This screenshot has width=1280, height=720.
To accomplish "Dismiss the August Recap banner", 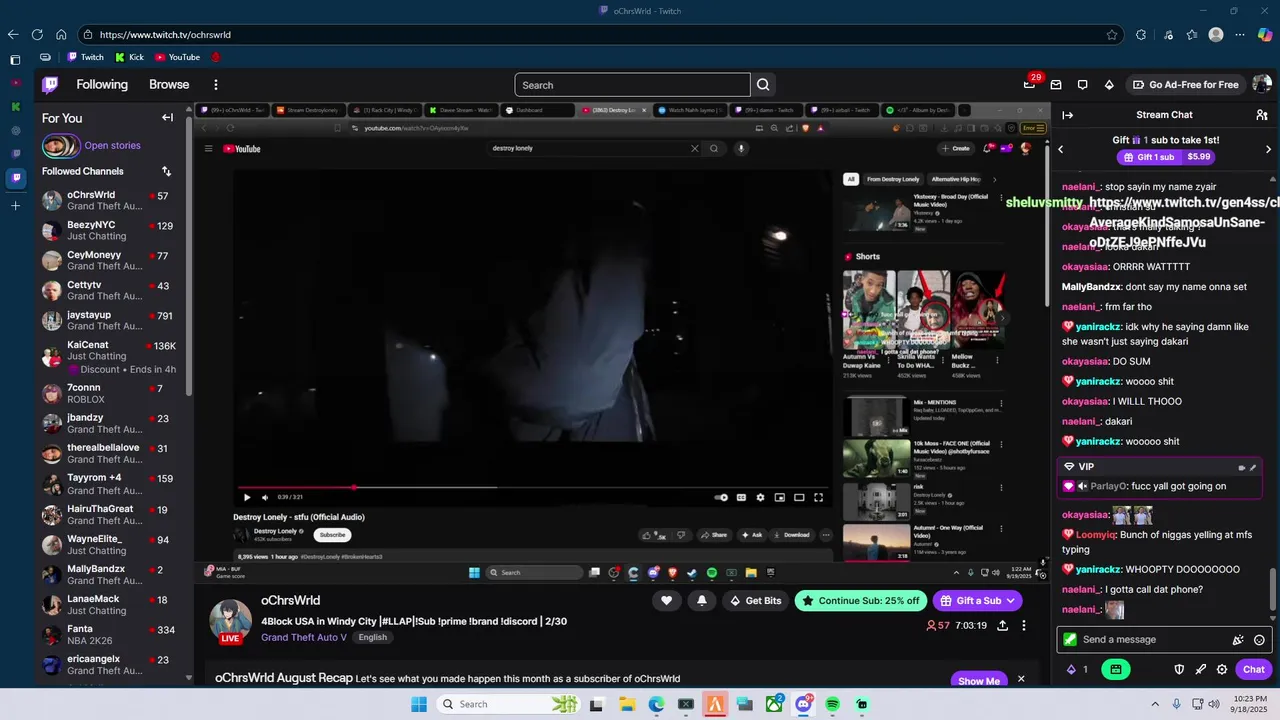I will point(1021,679).
